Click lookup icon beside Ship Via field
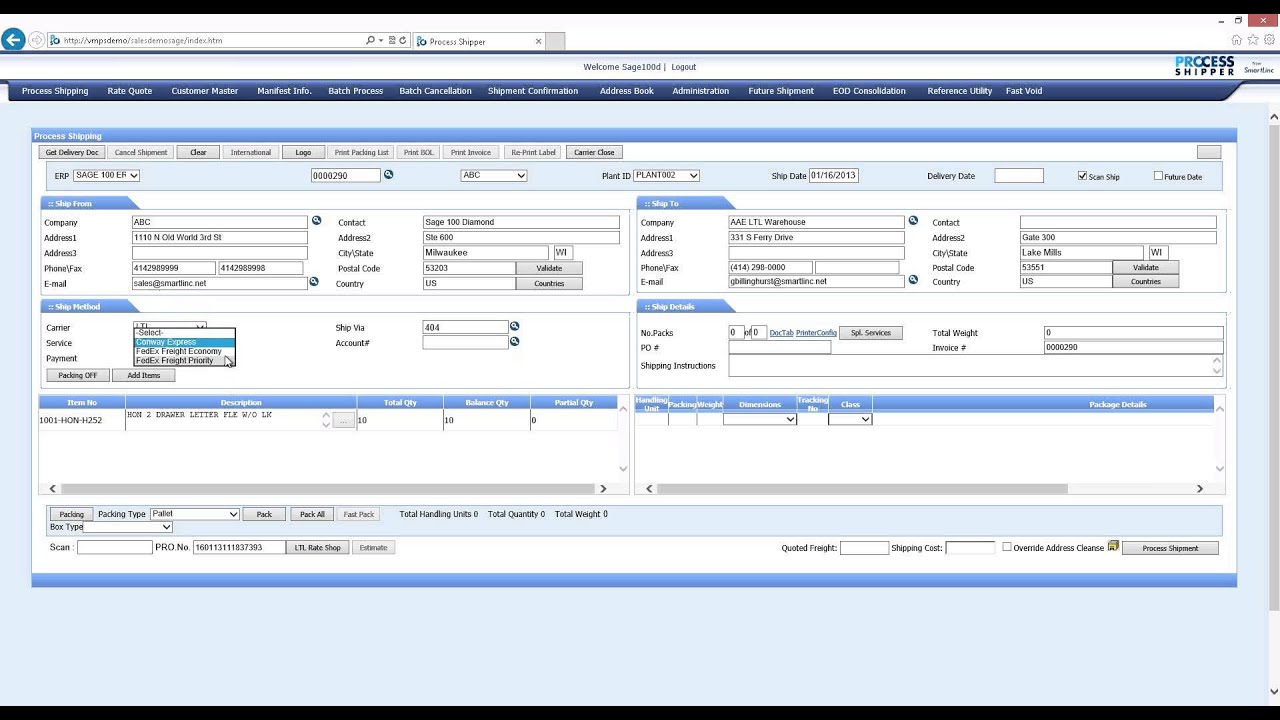1280x720 pixels. (x=515, y=326)
